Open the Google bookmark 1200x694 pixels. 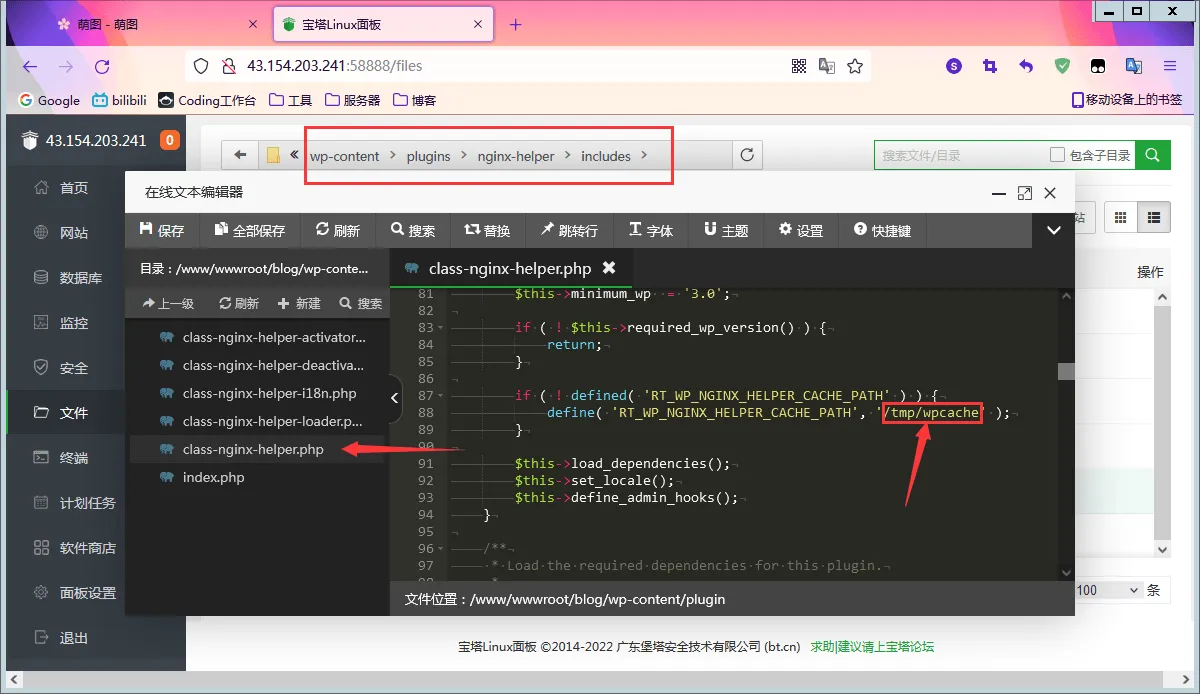tap(50, 100)
